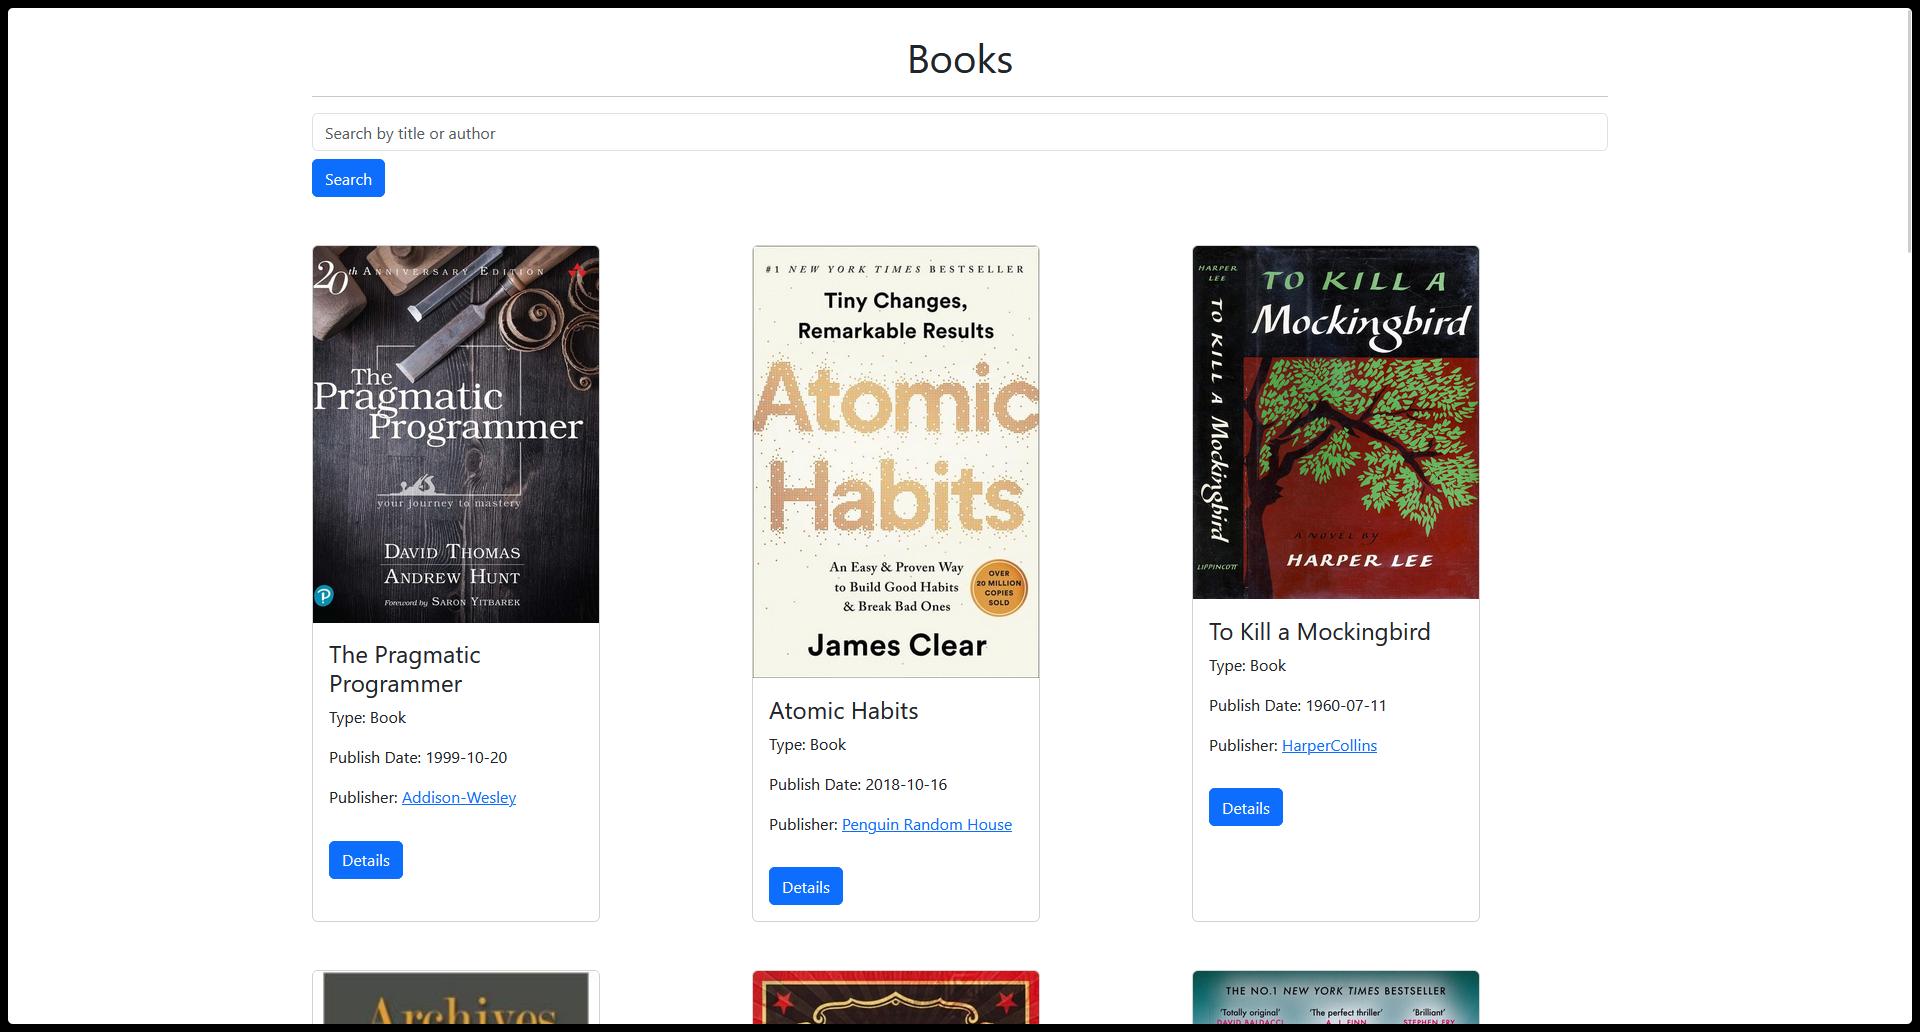Click the Books page heading
The height and width of the screenshot is (1032, 1920).
(959, 59)
